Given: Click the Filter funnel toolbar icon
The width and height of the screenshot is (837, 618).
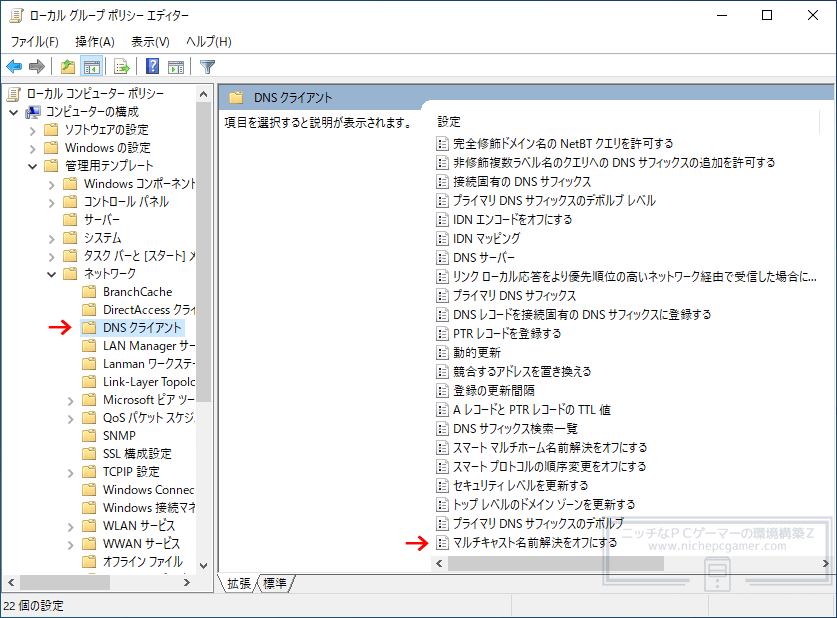Looking at the screenshot, I should pyautogui.click(x=207, y=67).
